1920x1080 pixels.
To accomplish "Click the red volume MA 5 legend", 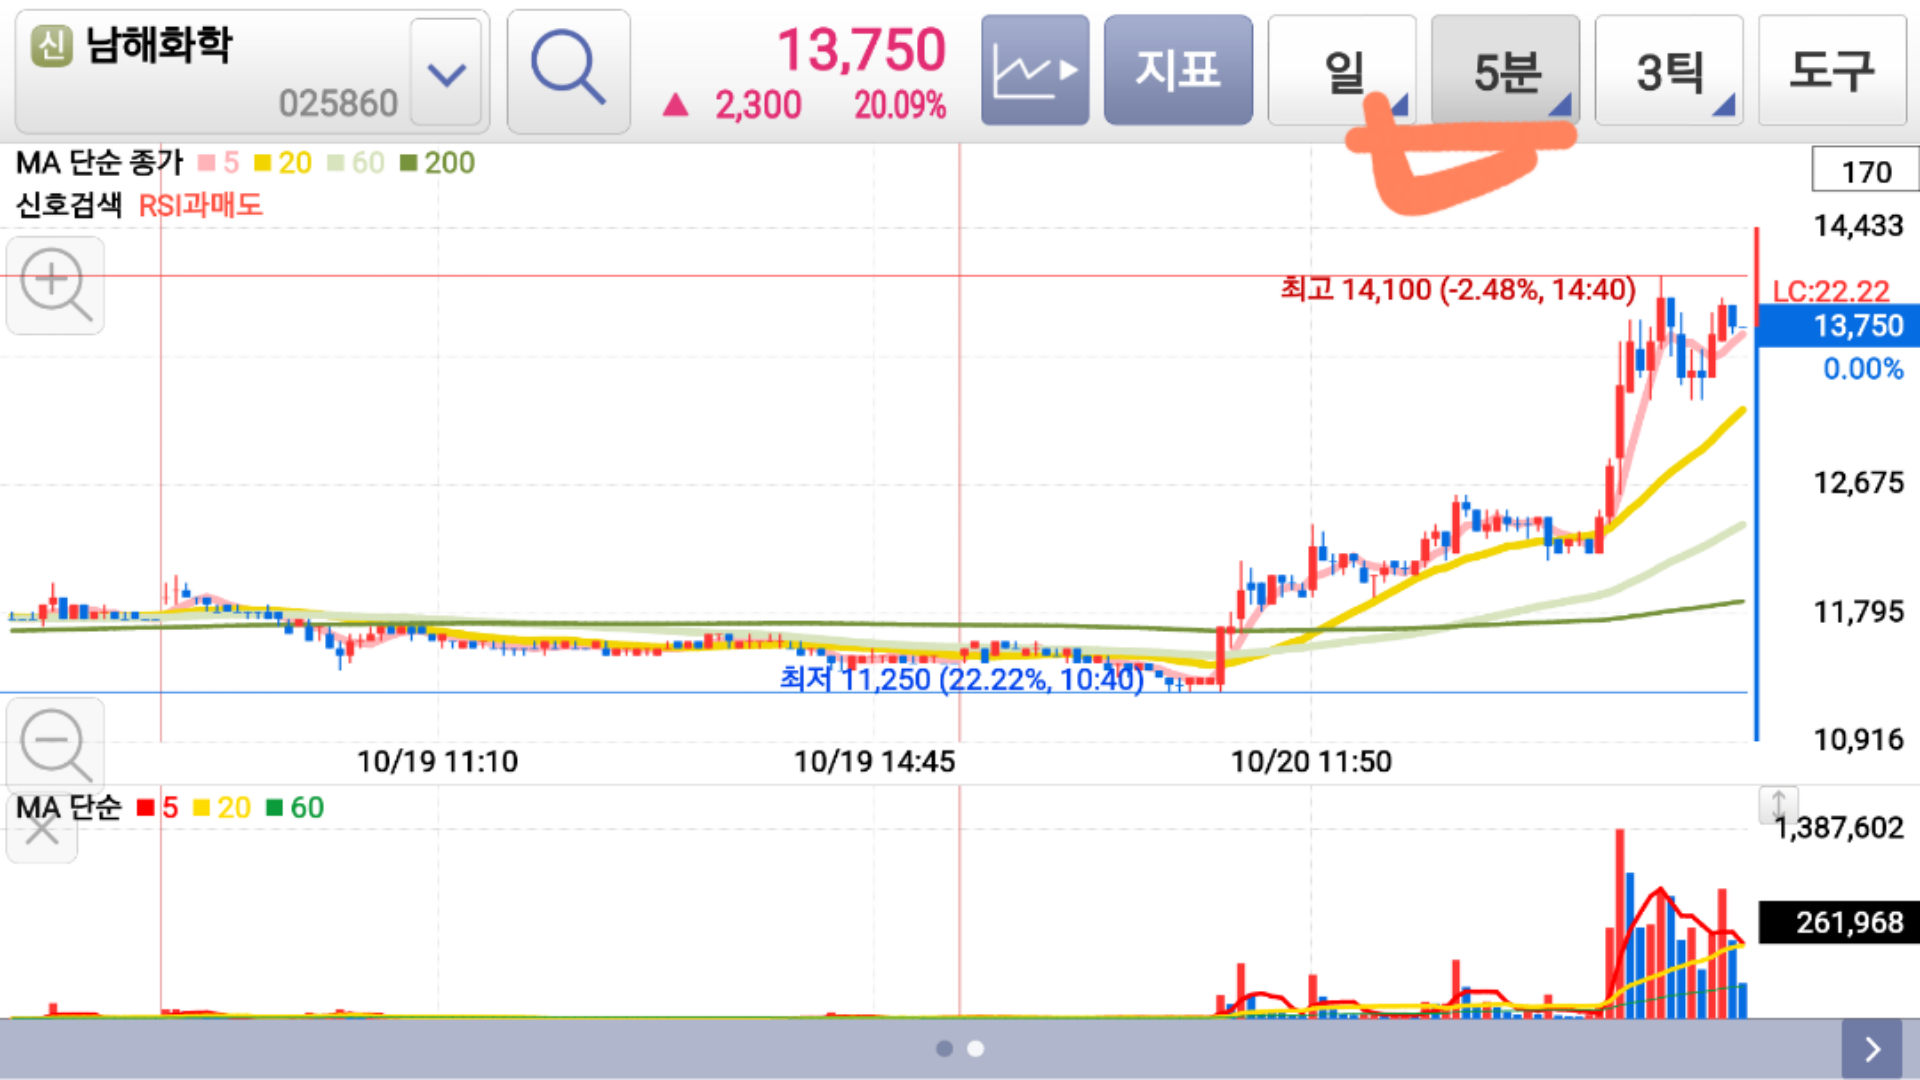I will click(158, 807).
